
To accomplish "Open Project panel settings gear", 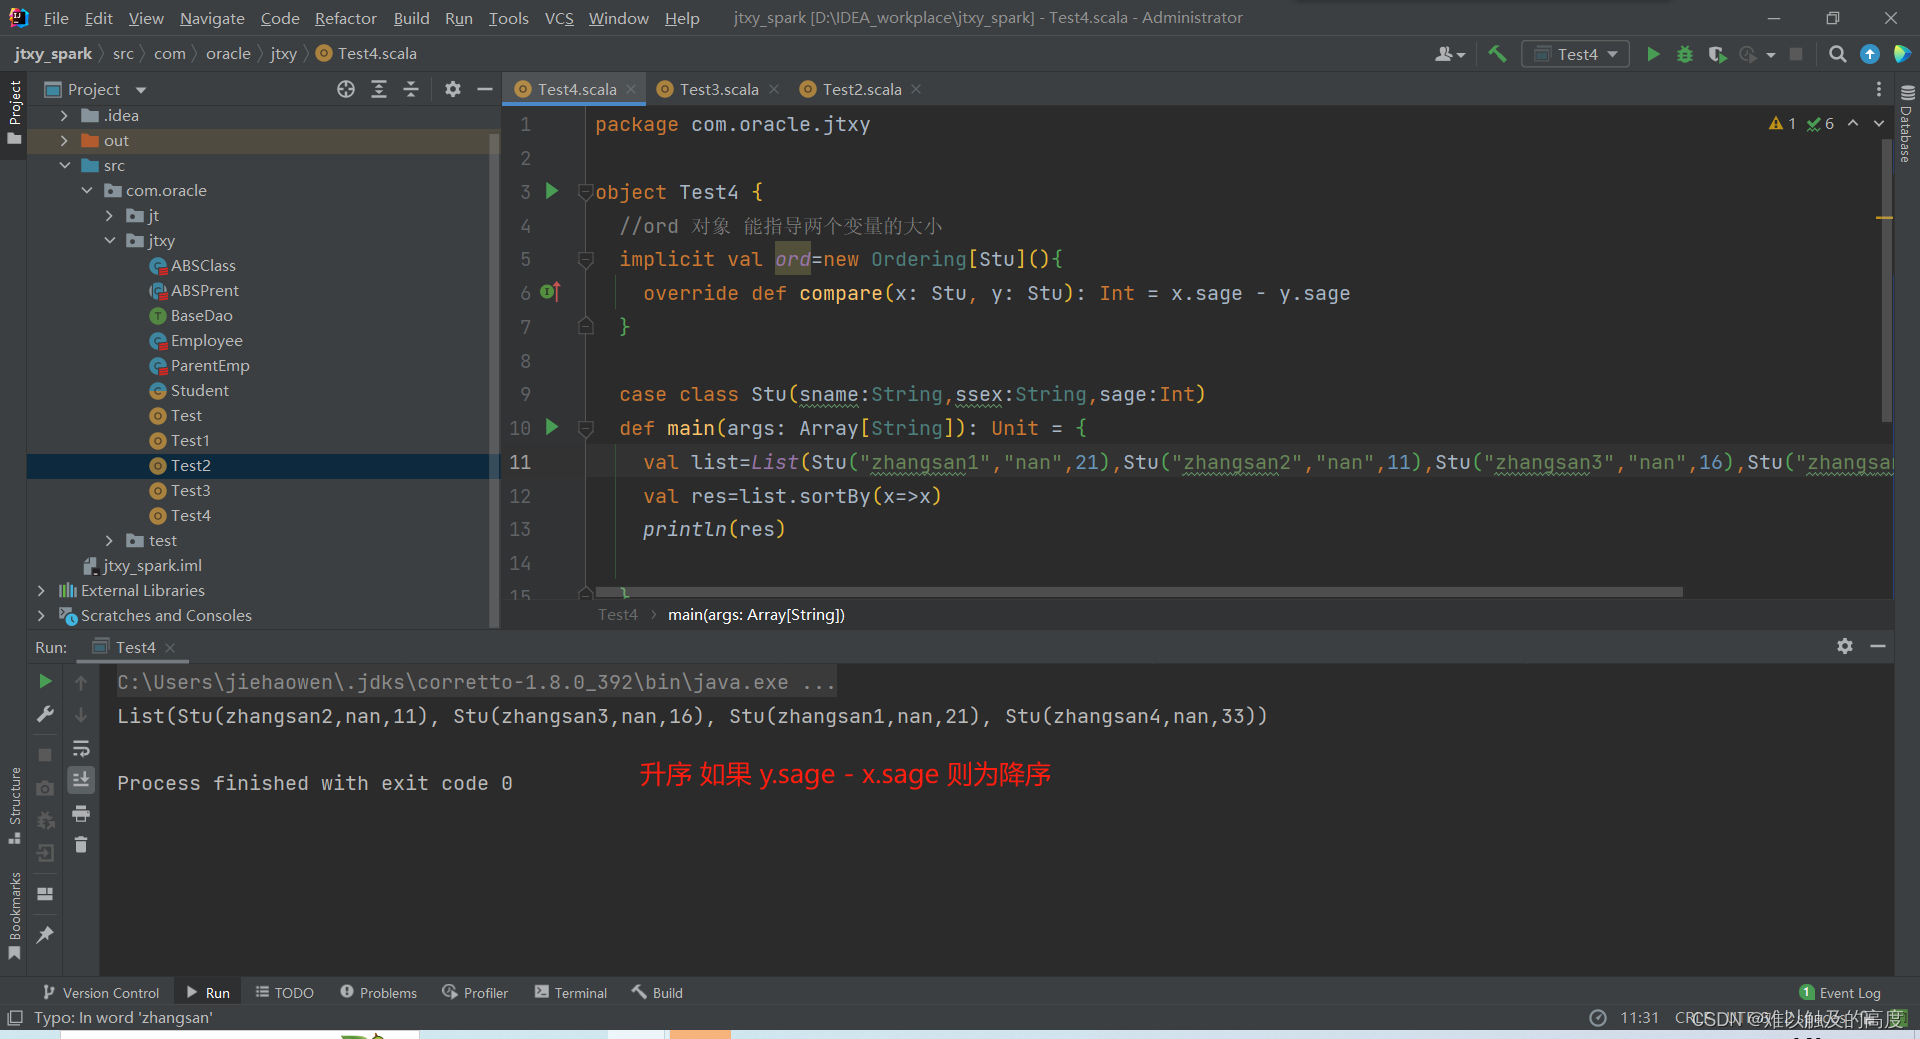I will (453, 89).
